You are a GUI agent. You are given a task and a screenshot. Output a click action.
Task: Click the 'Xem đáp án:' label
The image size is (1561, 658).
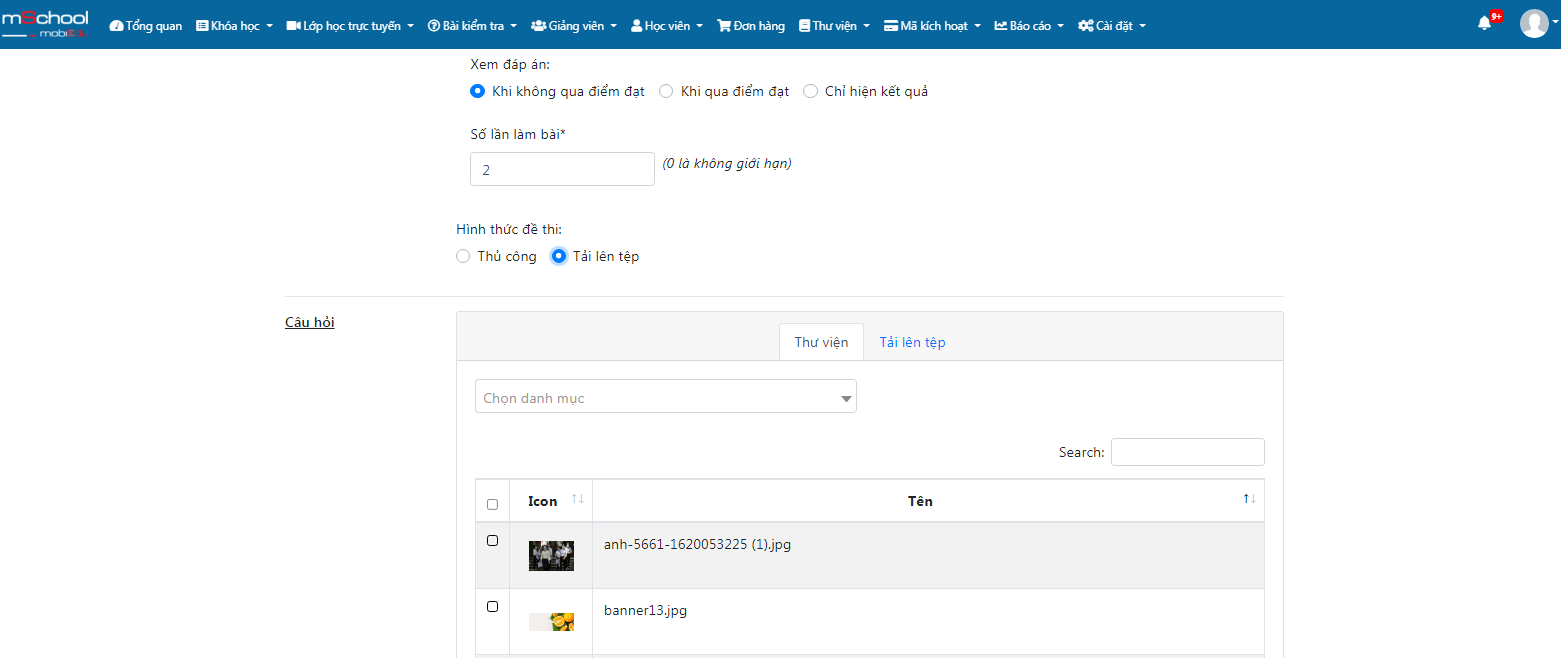510,64
